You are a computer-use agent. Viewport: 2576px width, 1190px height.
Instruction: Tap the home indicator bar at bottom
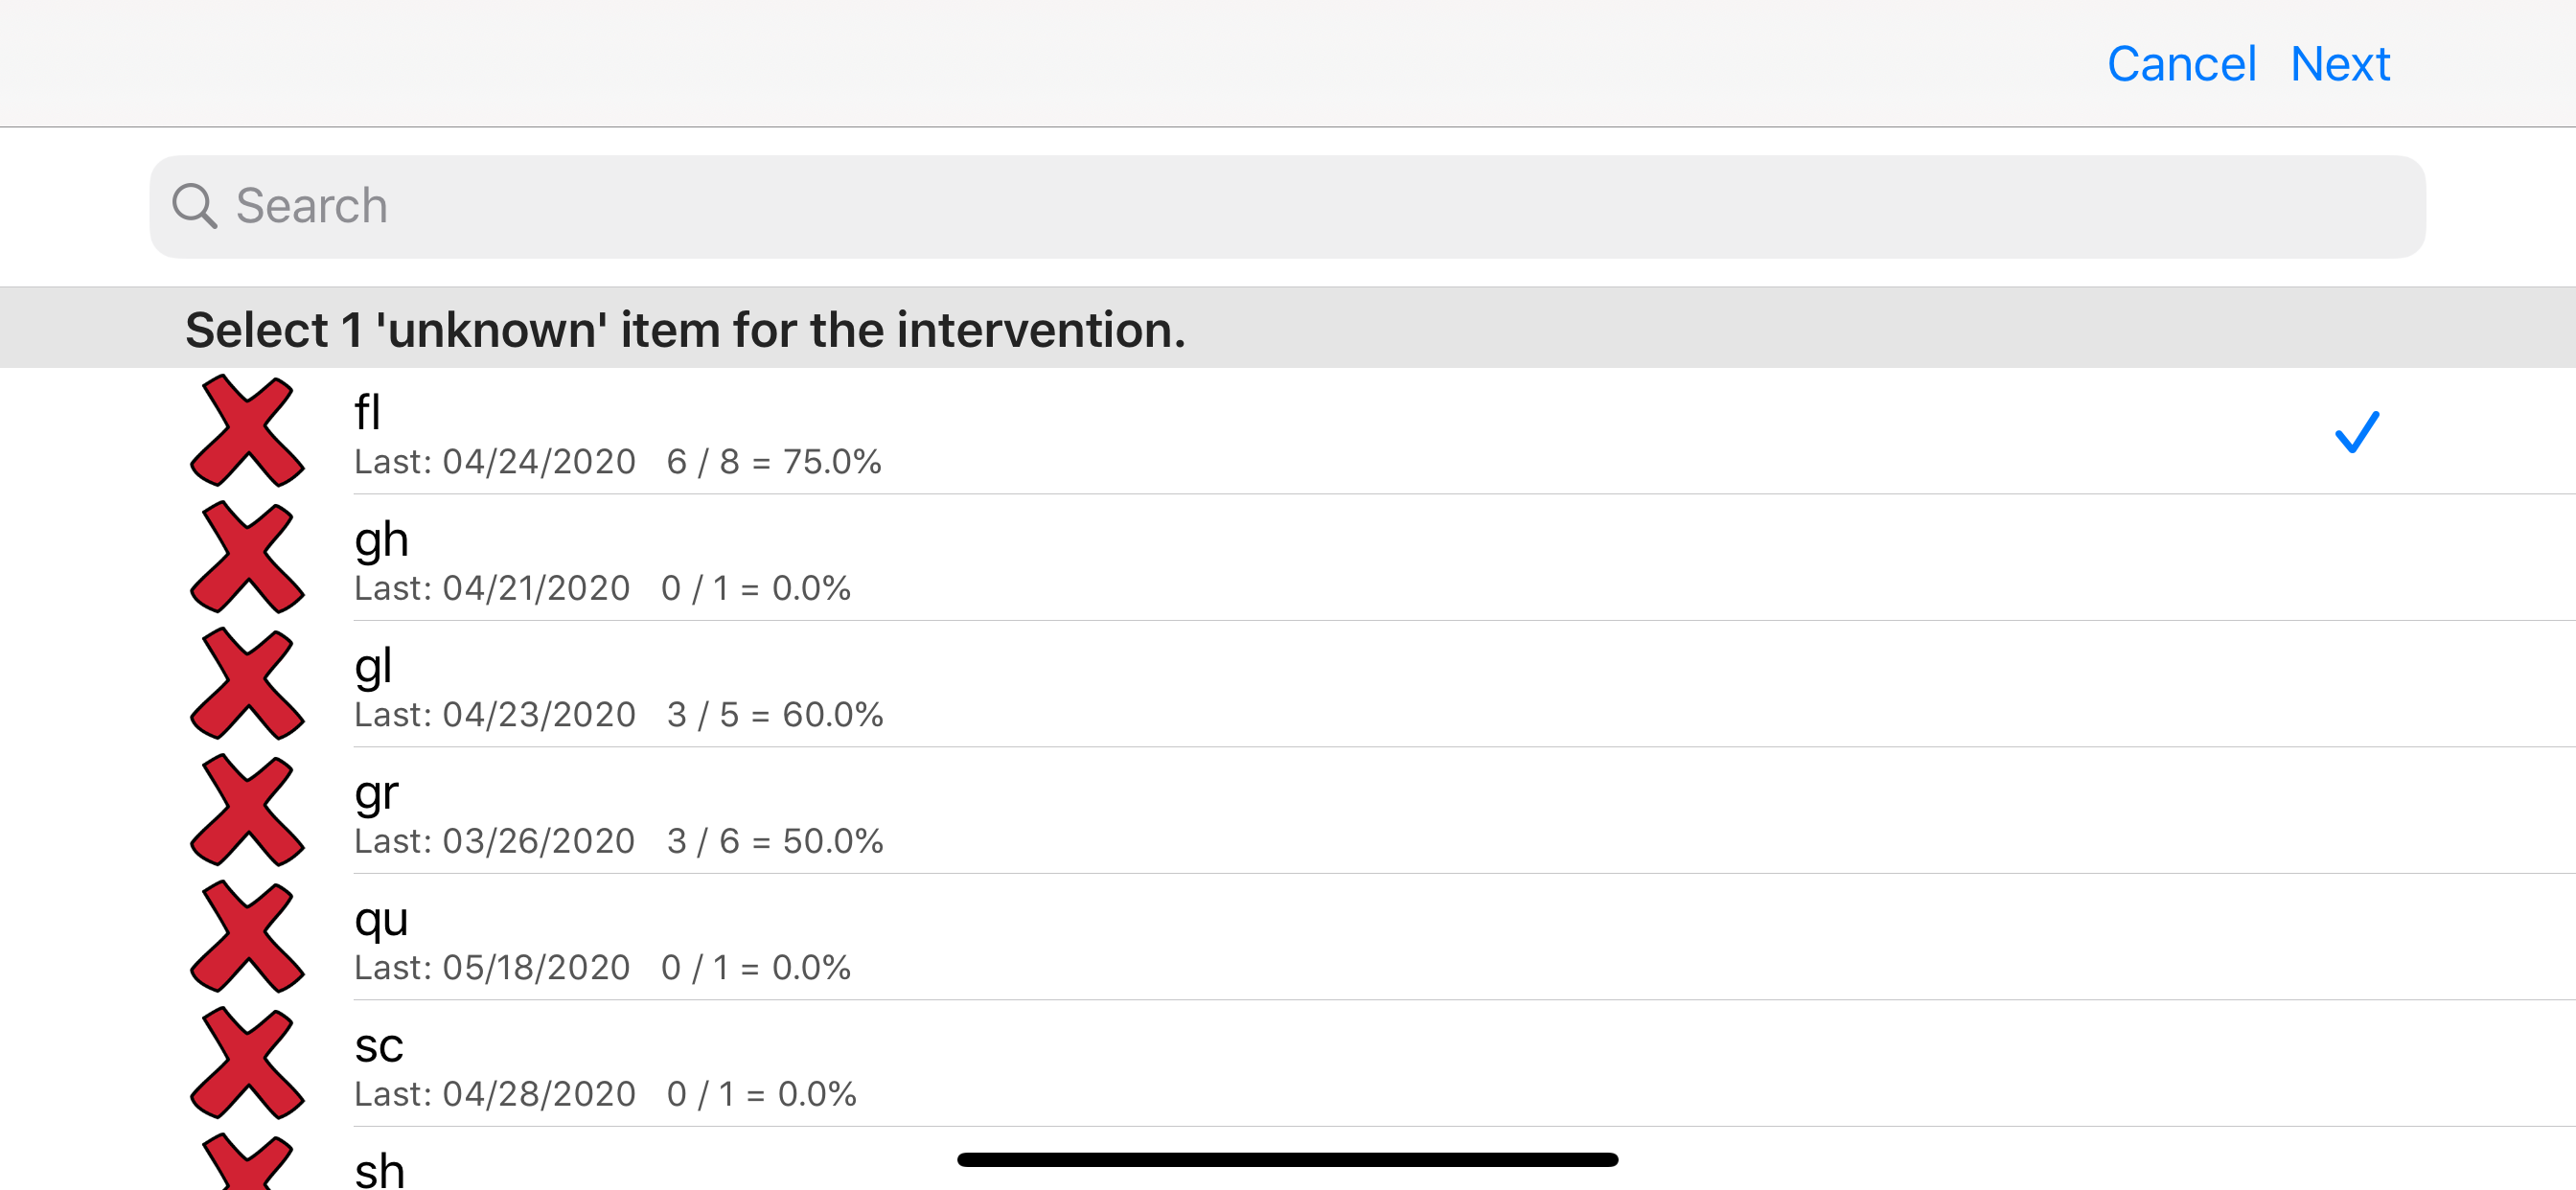pos(1288,1158)
